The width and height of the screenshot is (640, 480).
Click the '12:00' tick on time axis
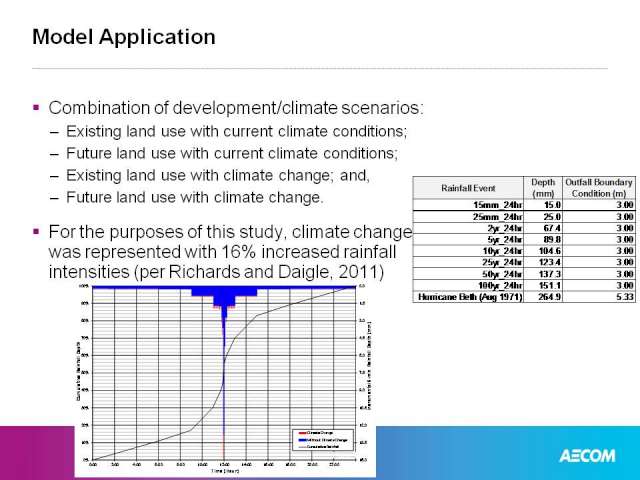(x=224, y=464)
